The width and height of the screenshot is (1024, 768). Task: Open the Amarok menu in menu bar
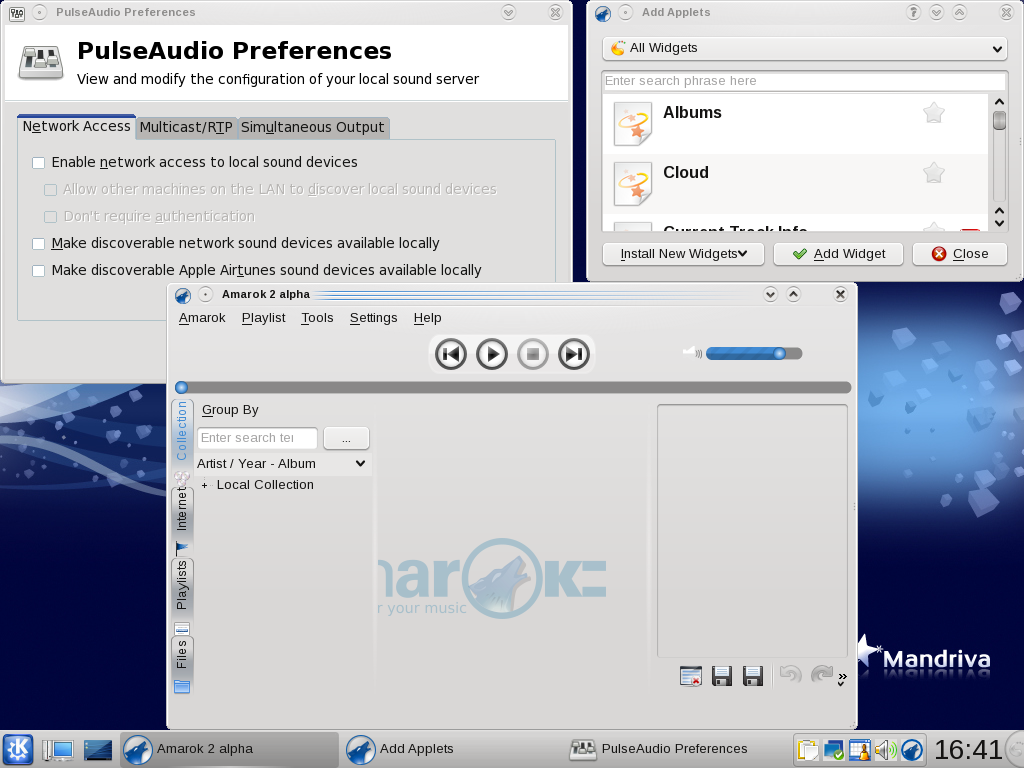coord(202,318)
